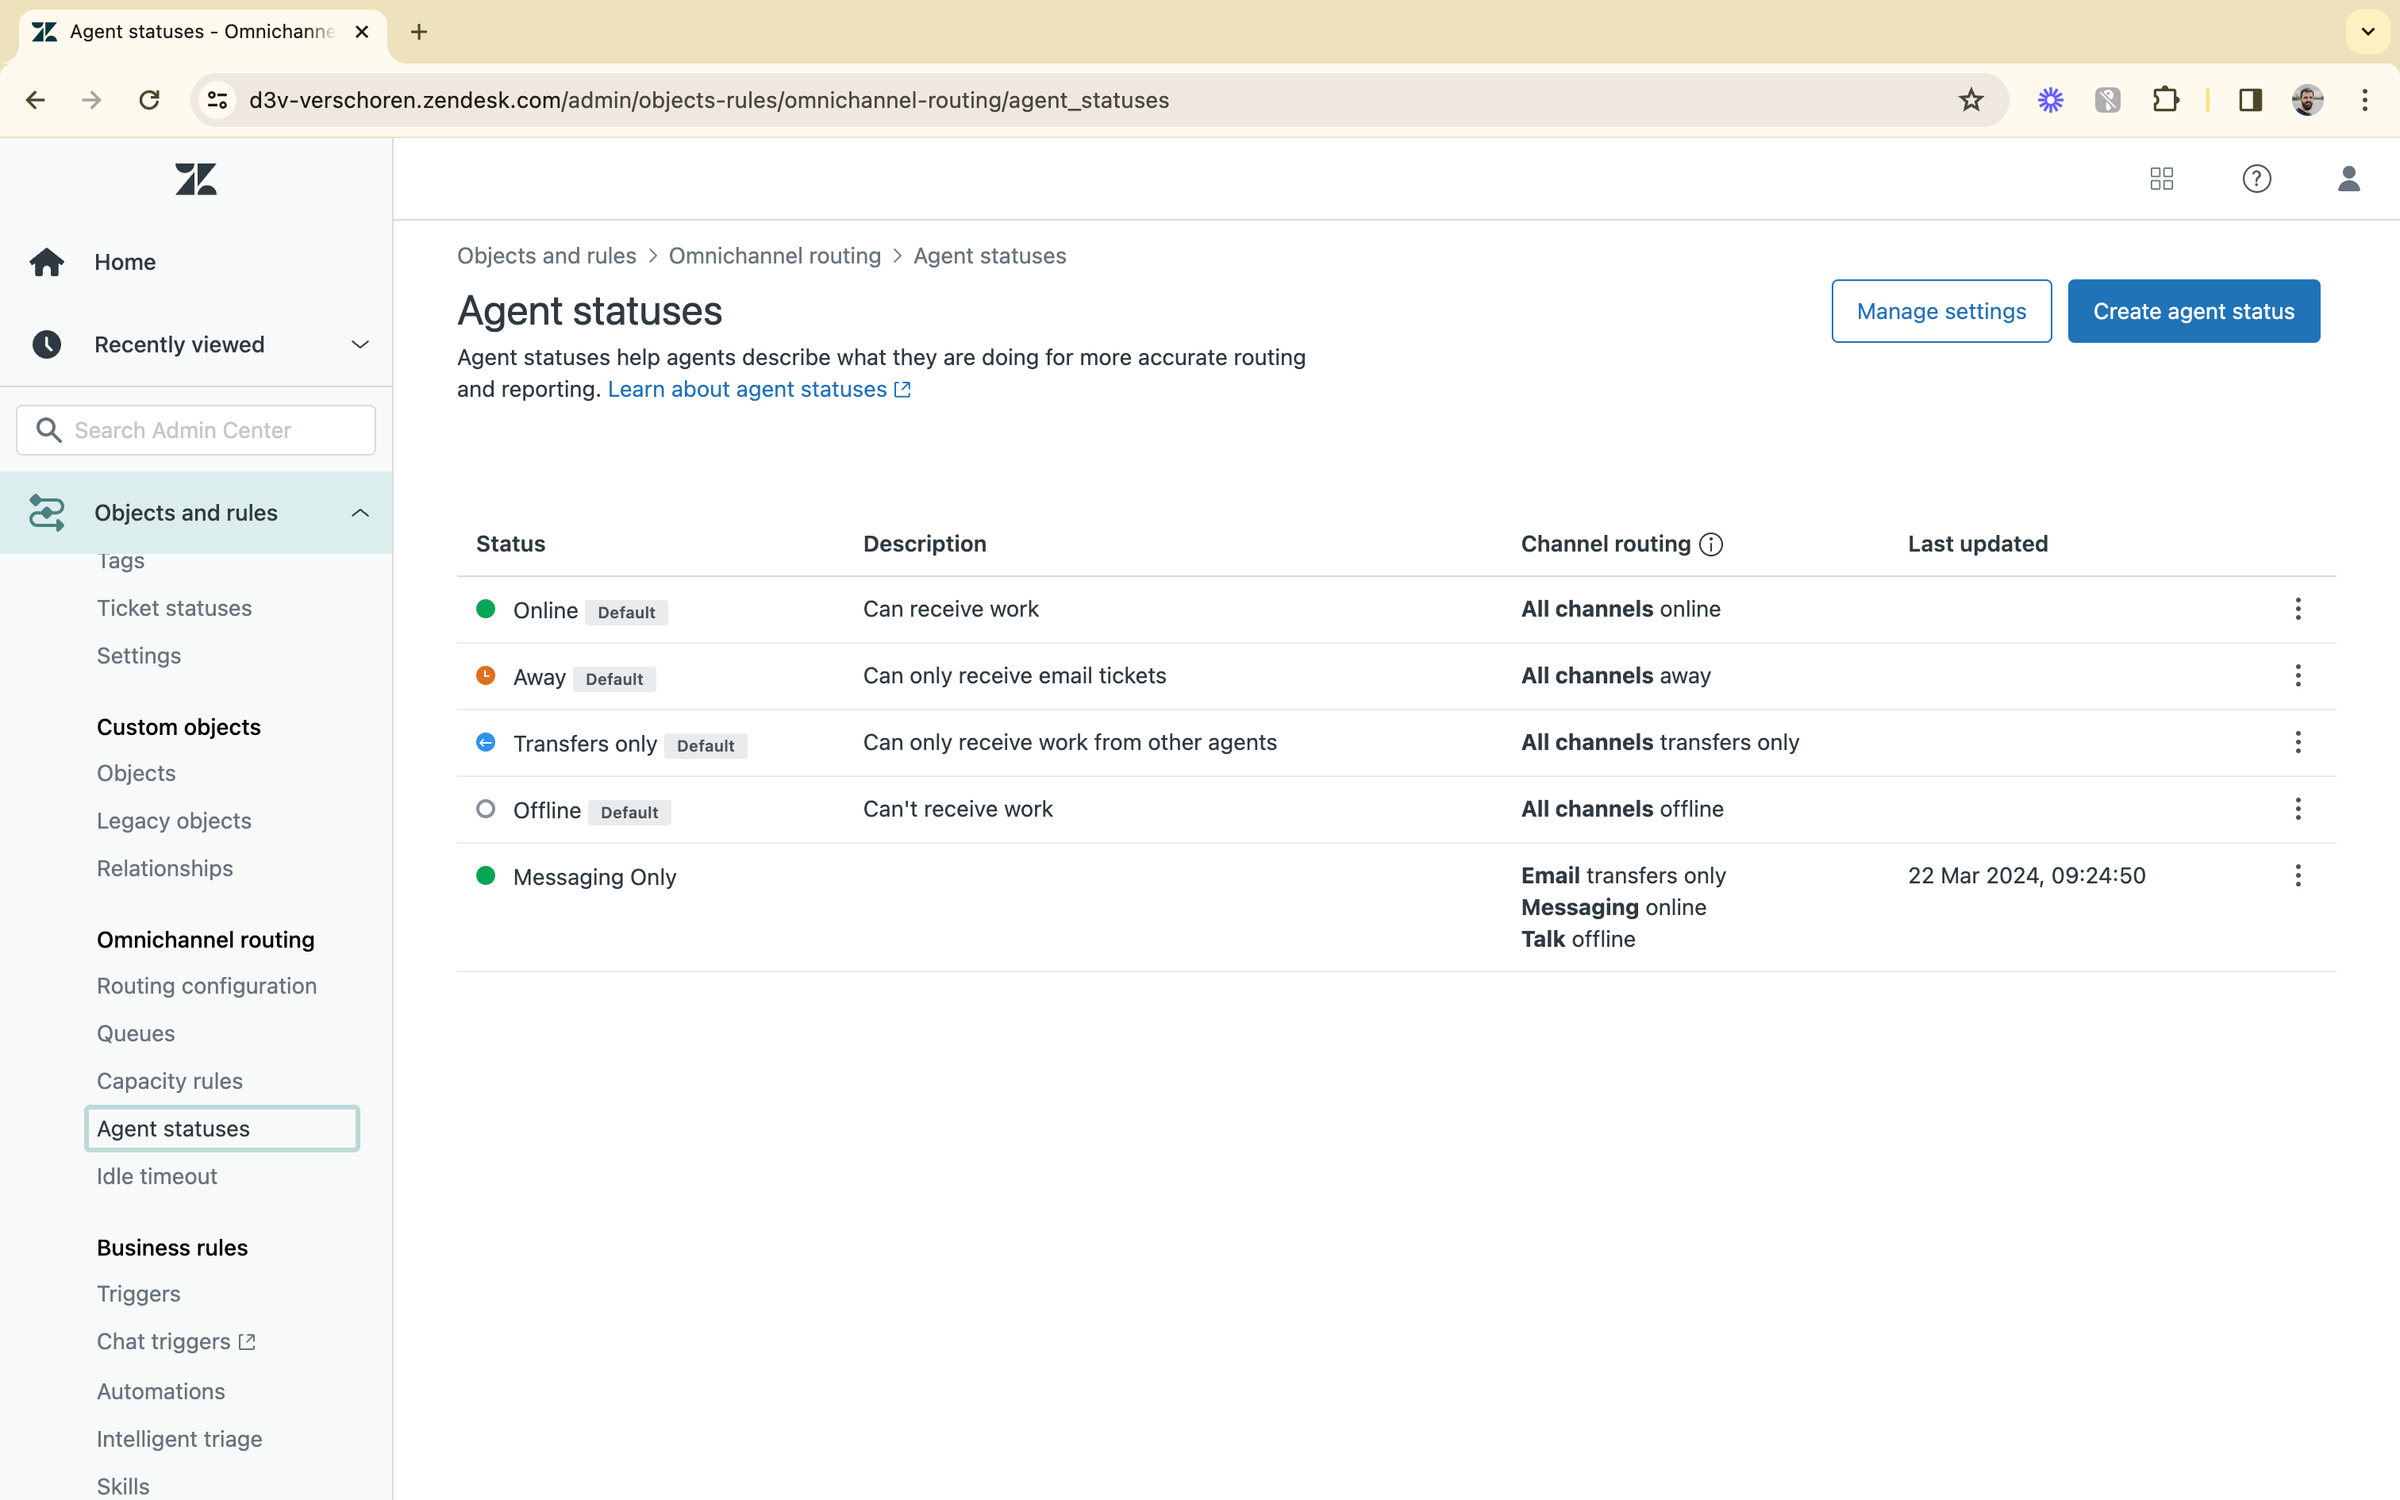
Task: Click the Omnichannel routing breadcrumb
Action: pos(774,256)
